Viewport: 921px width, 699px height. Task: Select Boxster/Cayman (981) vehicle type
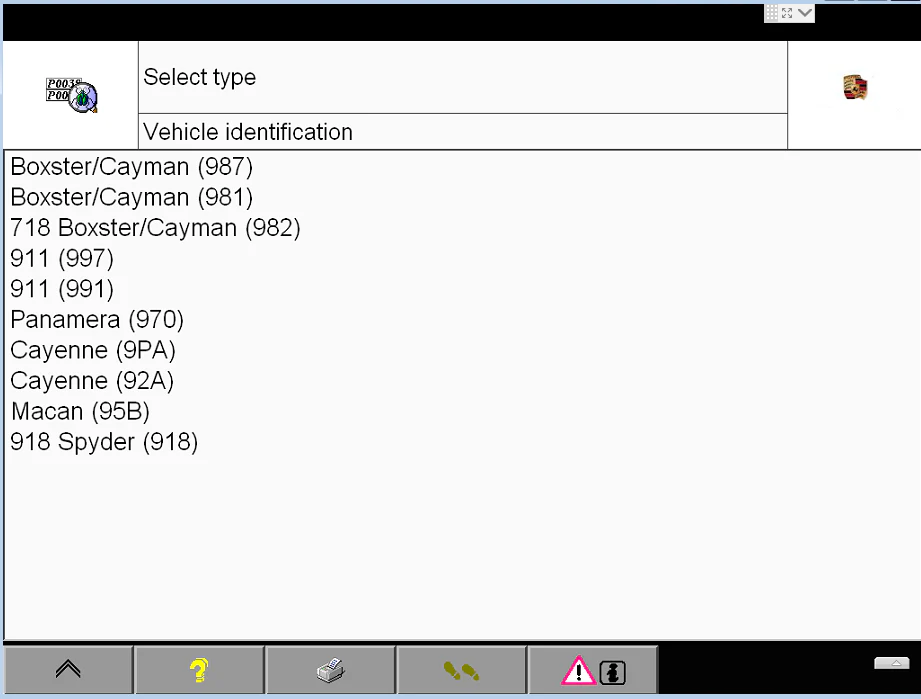(x=132, y=197)
